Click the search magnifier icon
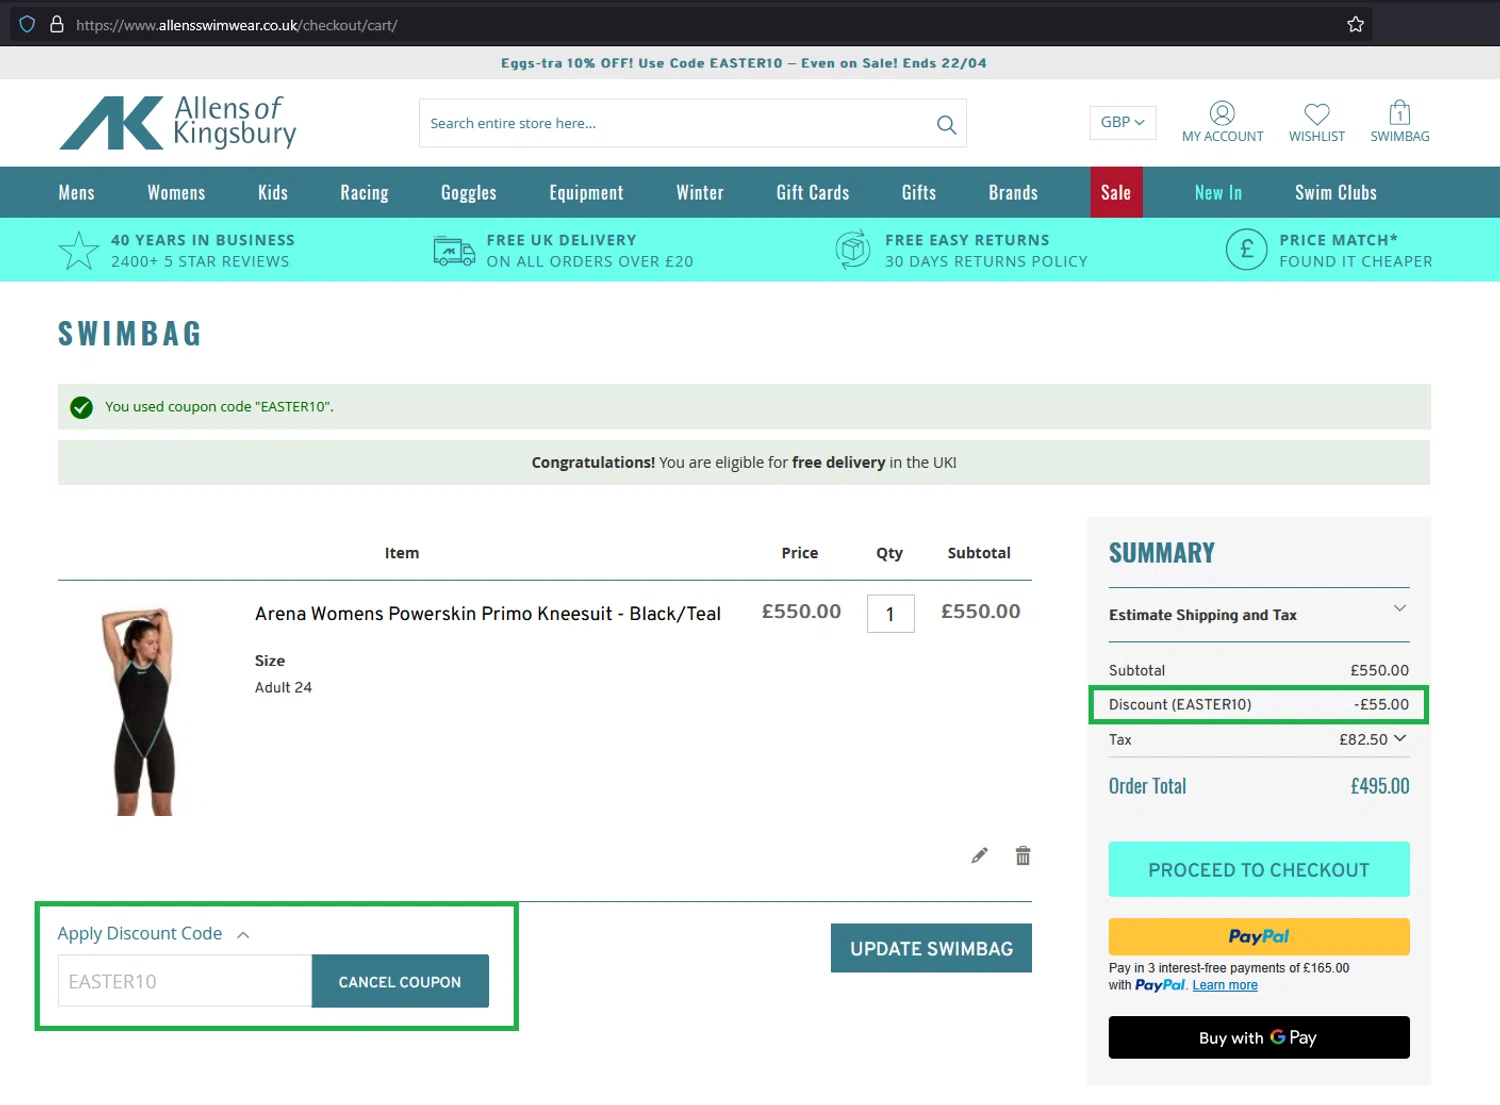Viewport: 1500px width, 1105px height. (946, 124)
